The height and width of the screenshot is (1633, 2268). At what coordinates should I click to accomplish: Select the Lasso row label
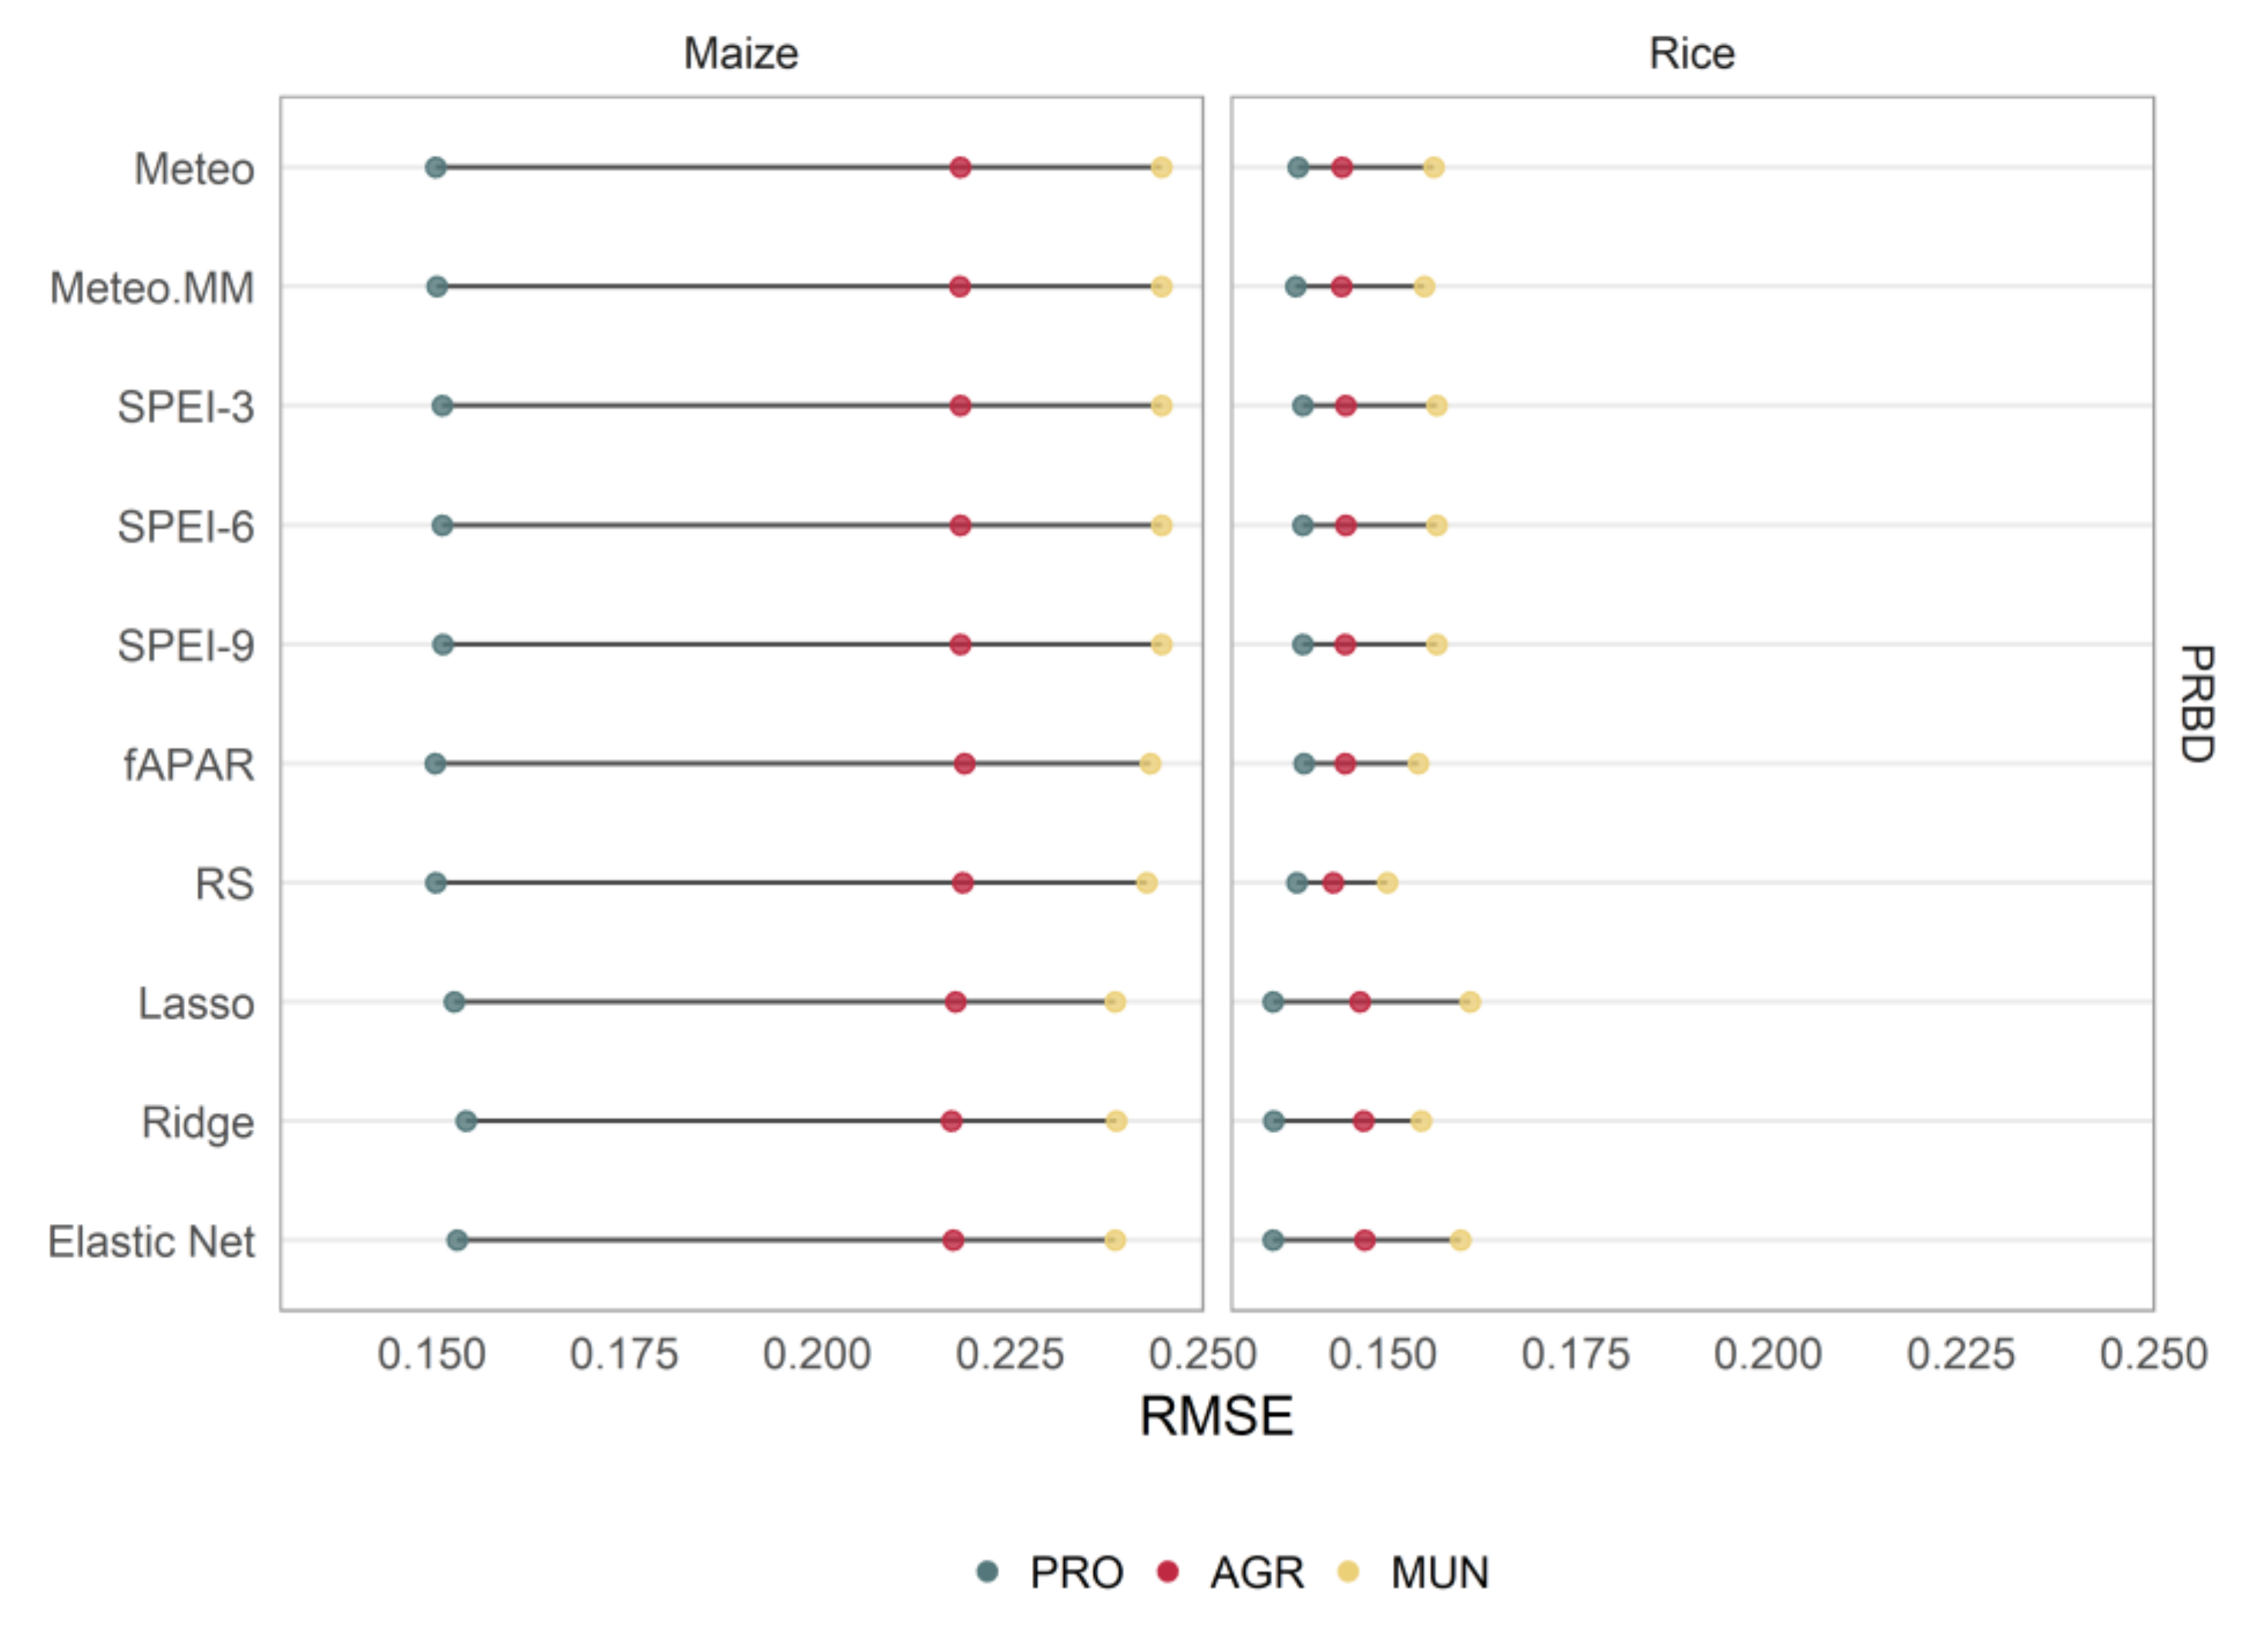[x=196, y=1004]
